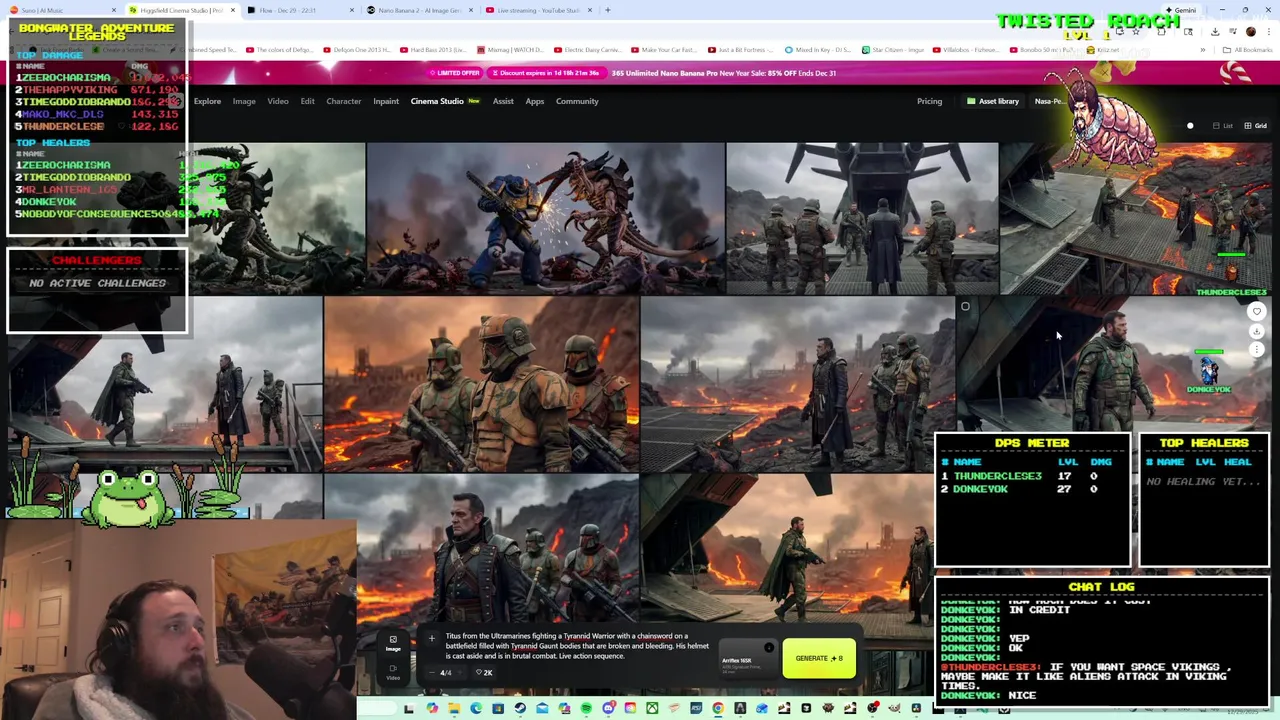The height and width of the screenshot is (720, 1280).
Task: Open Spotify from the taskbar
Action: [x=586, y=708]
